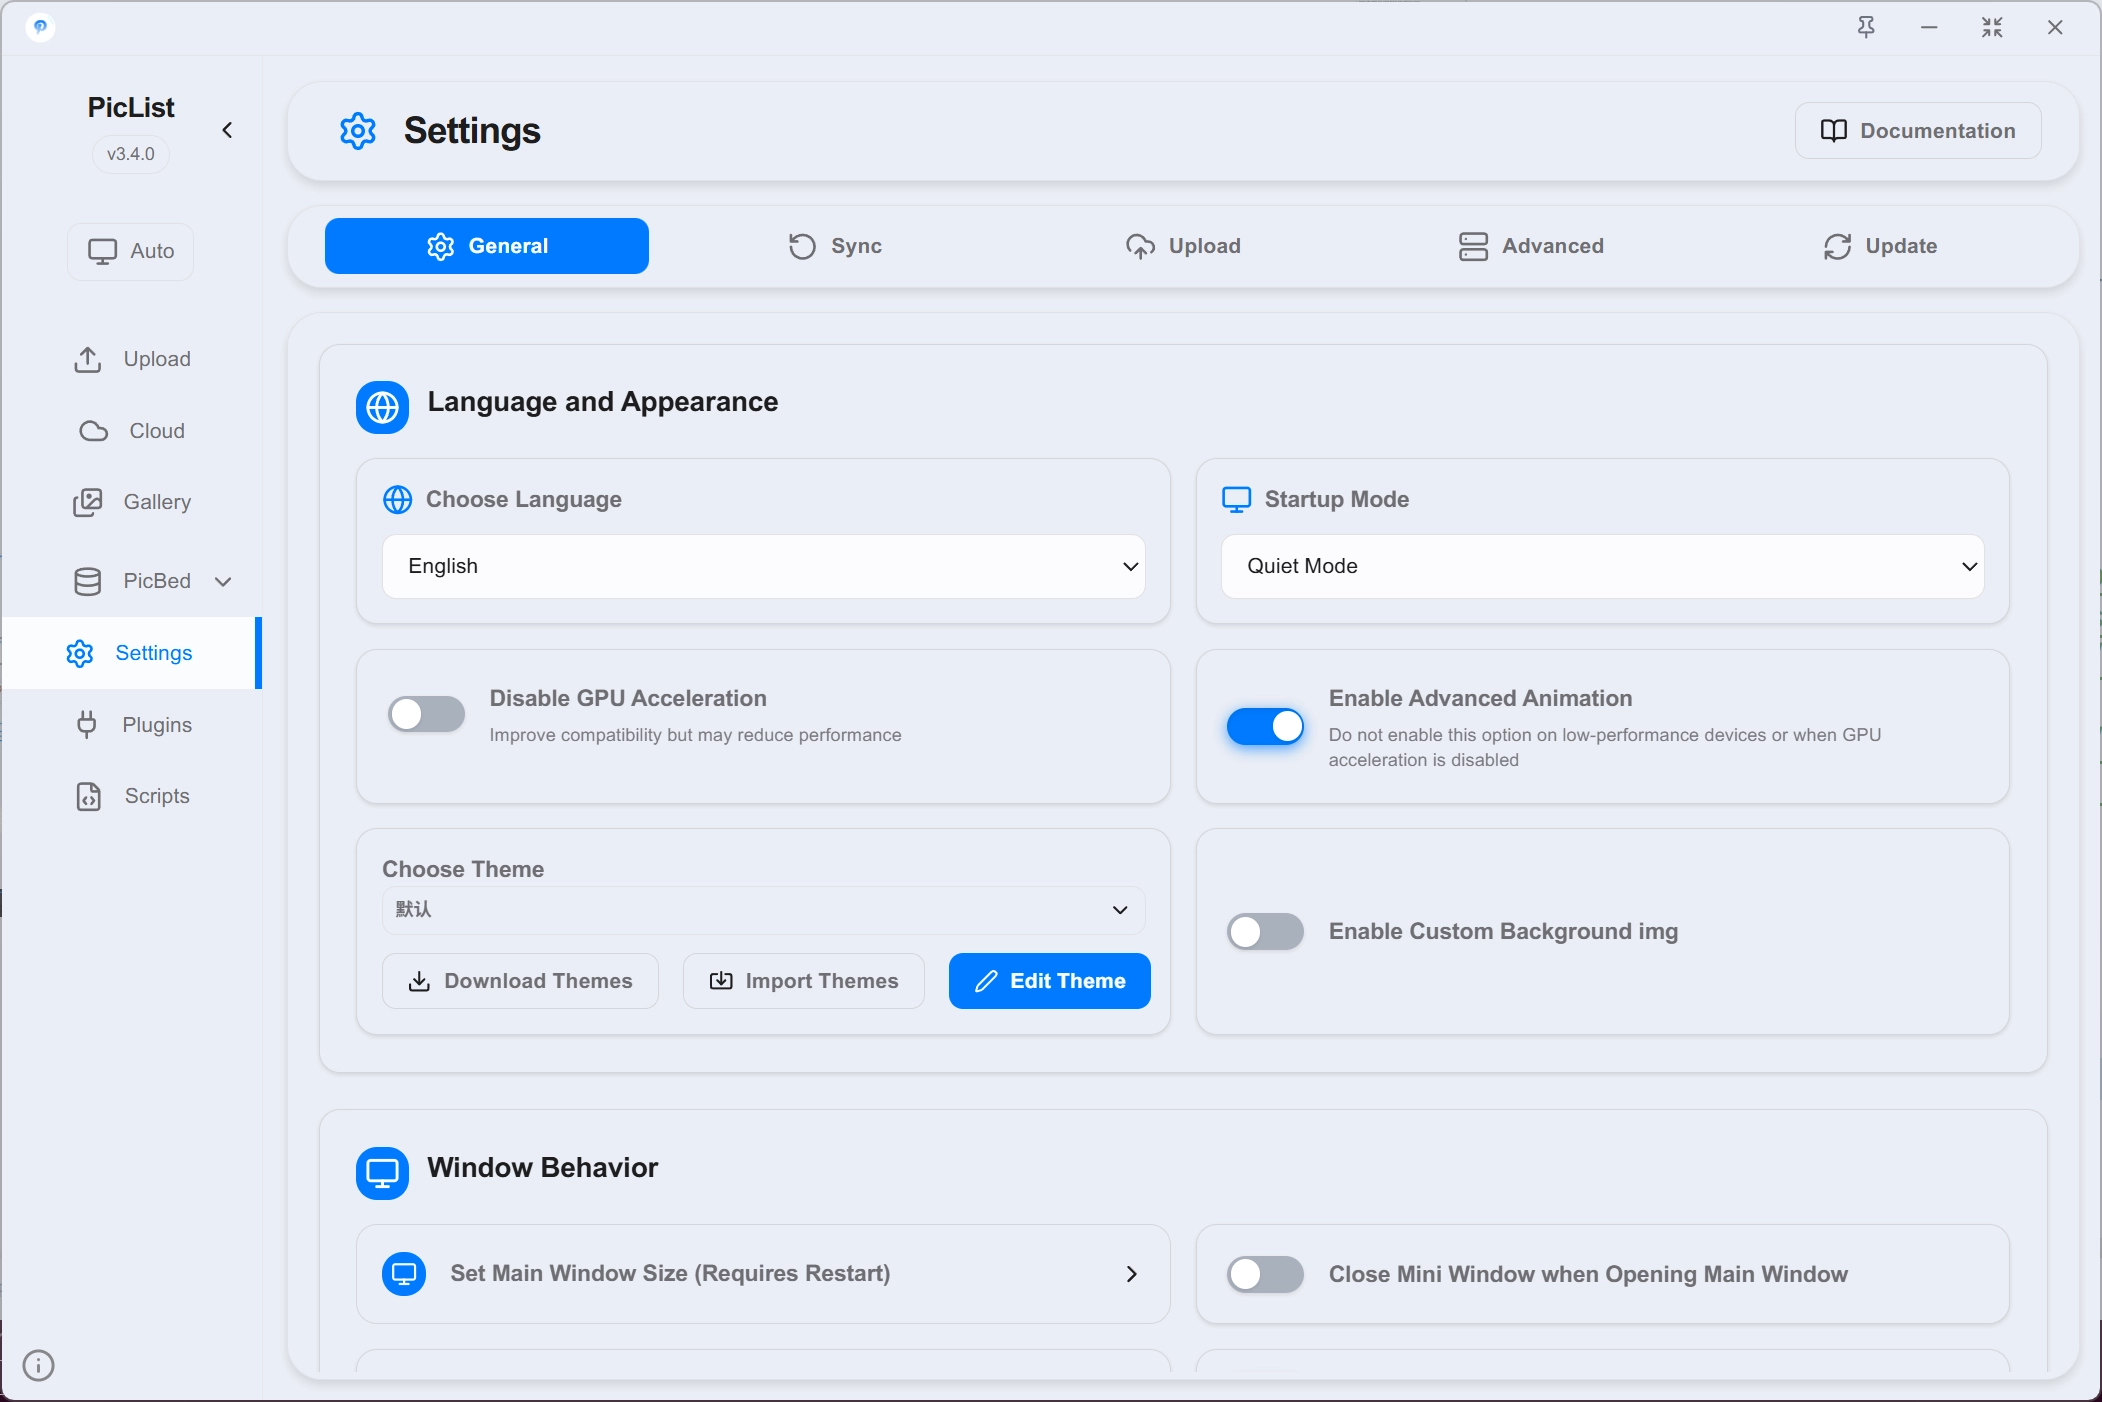This screenshot has width=2102, height=1402.
Task: Go to Cloud in the sidebar
Action: click(132, 431)
